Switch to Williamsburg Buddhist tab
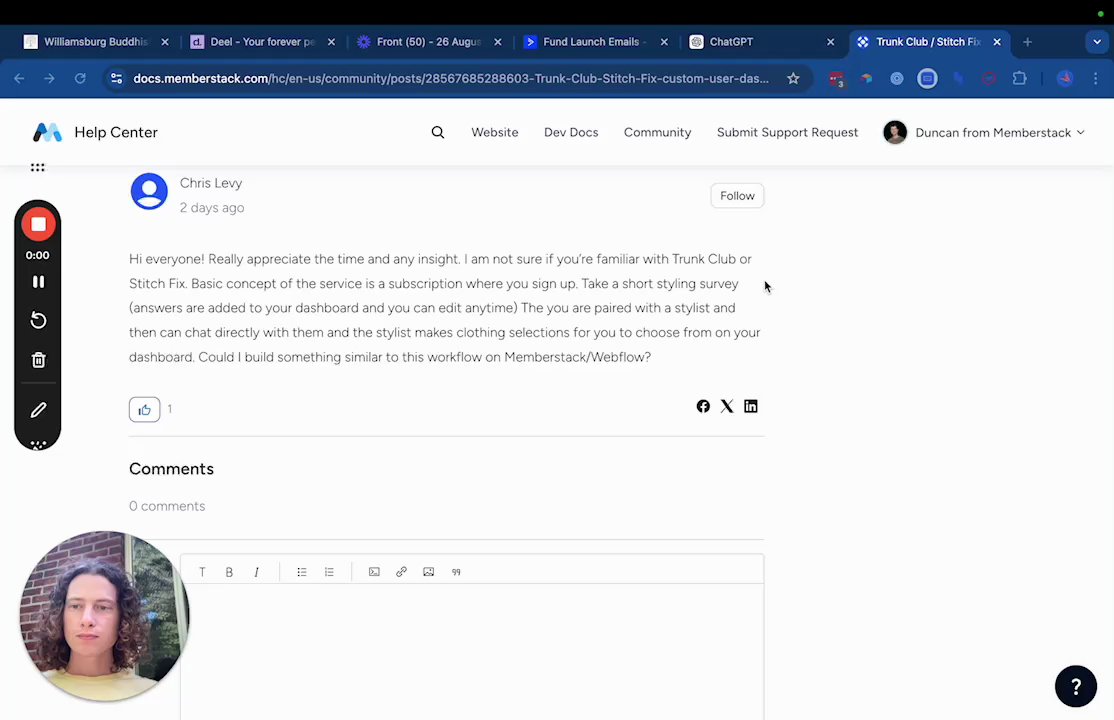The image size is (1114, 720). coord(95,42)
